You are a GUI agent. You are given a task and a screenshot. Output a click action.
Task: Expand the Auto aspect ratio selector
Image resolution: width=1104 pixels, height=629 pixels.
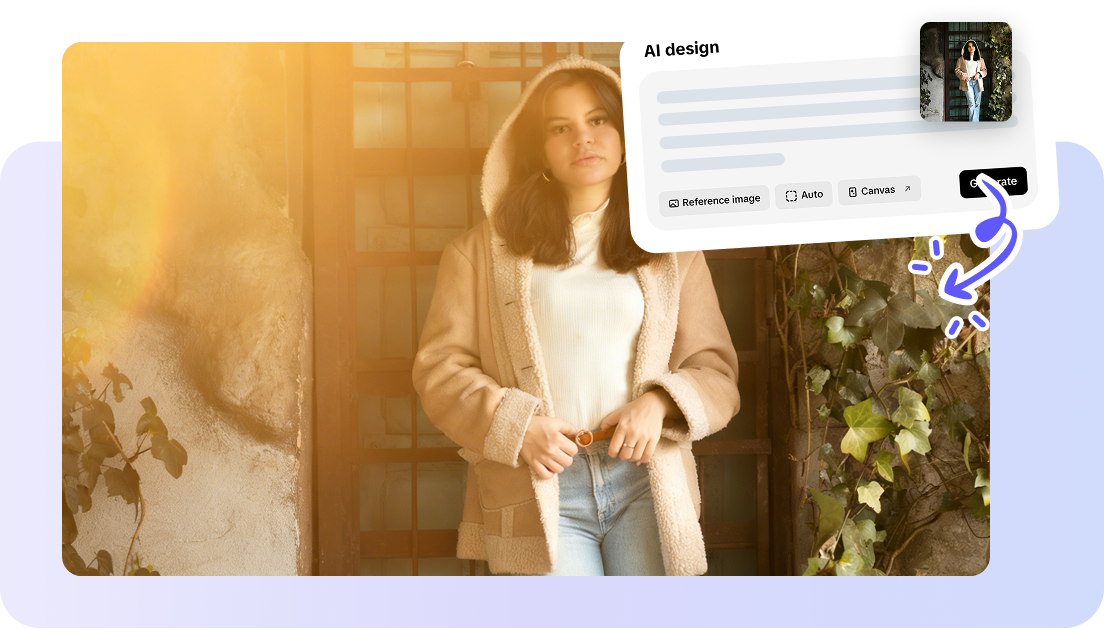pyautogui.click(x=803, y=194)
